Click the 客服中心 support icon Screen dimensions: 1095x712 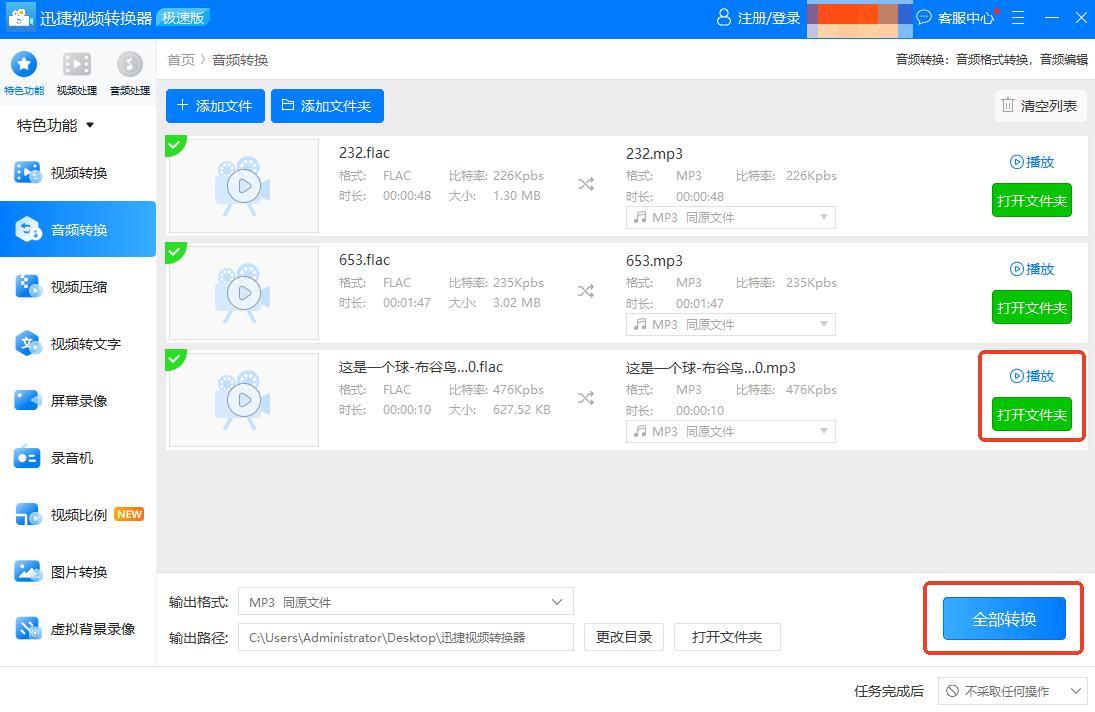pyautogui.click(x=924, y=18)
